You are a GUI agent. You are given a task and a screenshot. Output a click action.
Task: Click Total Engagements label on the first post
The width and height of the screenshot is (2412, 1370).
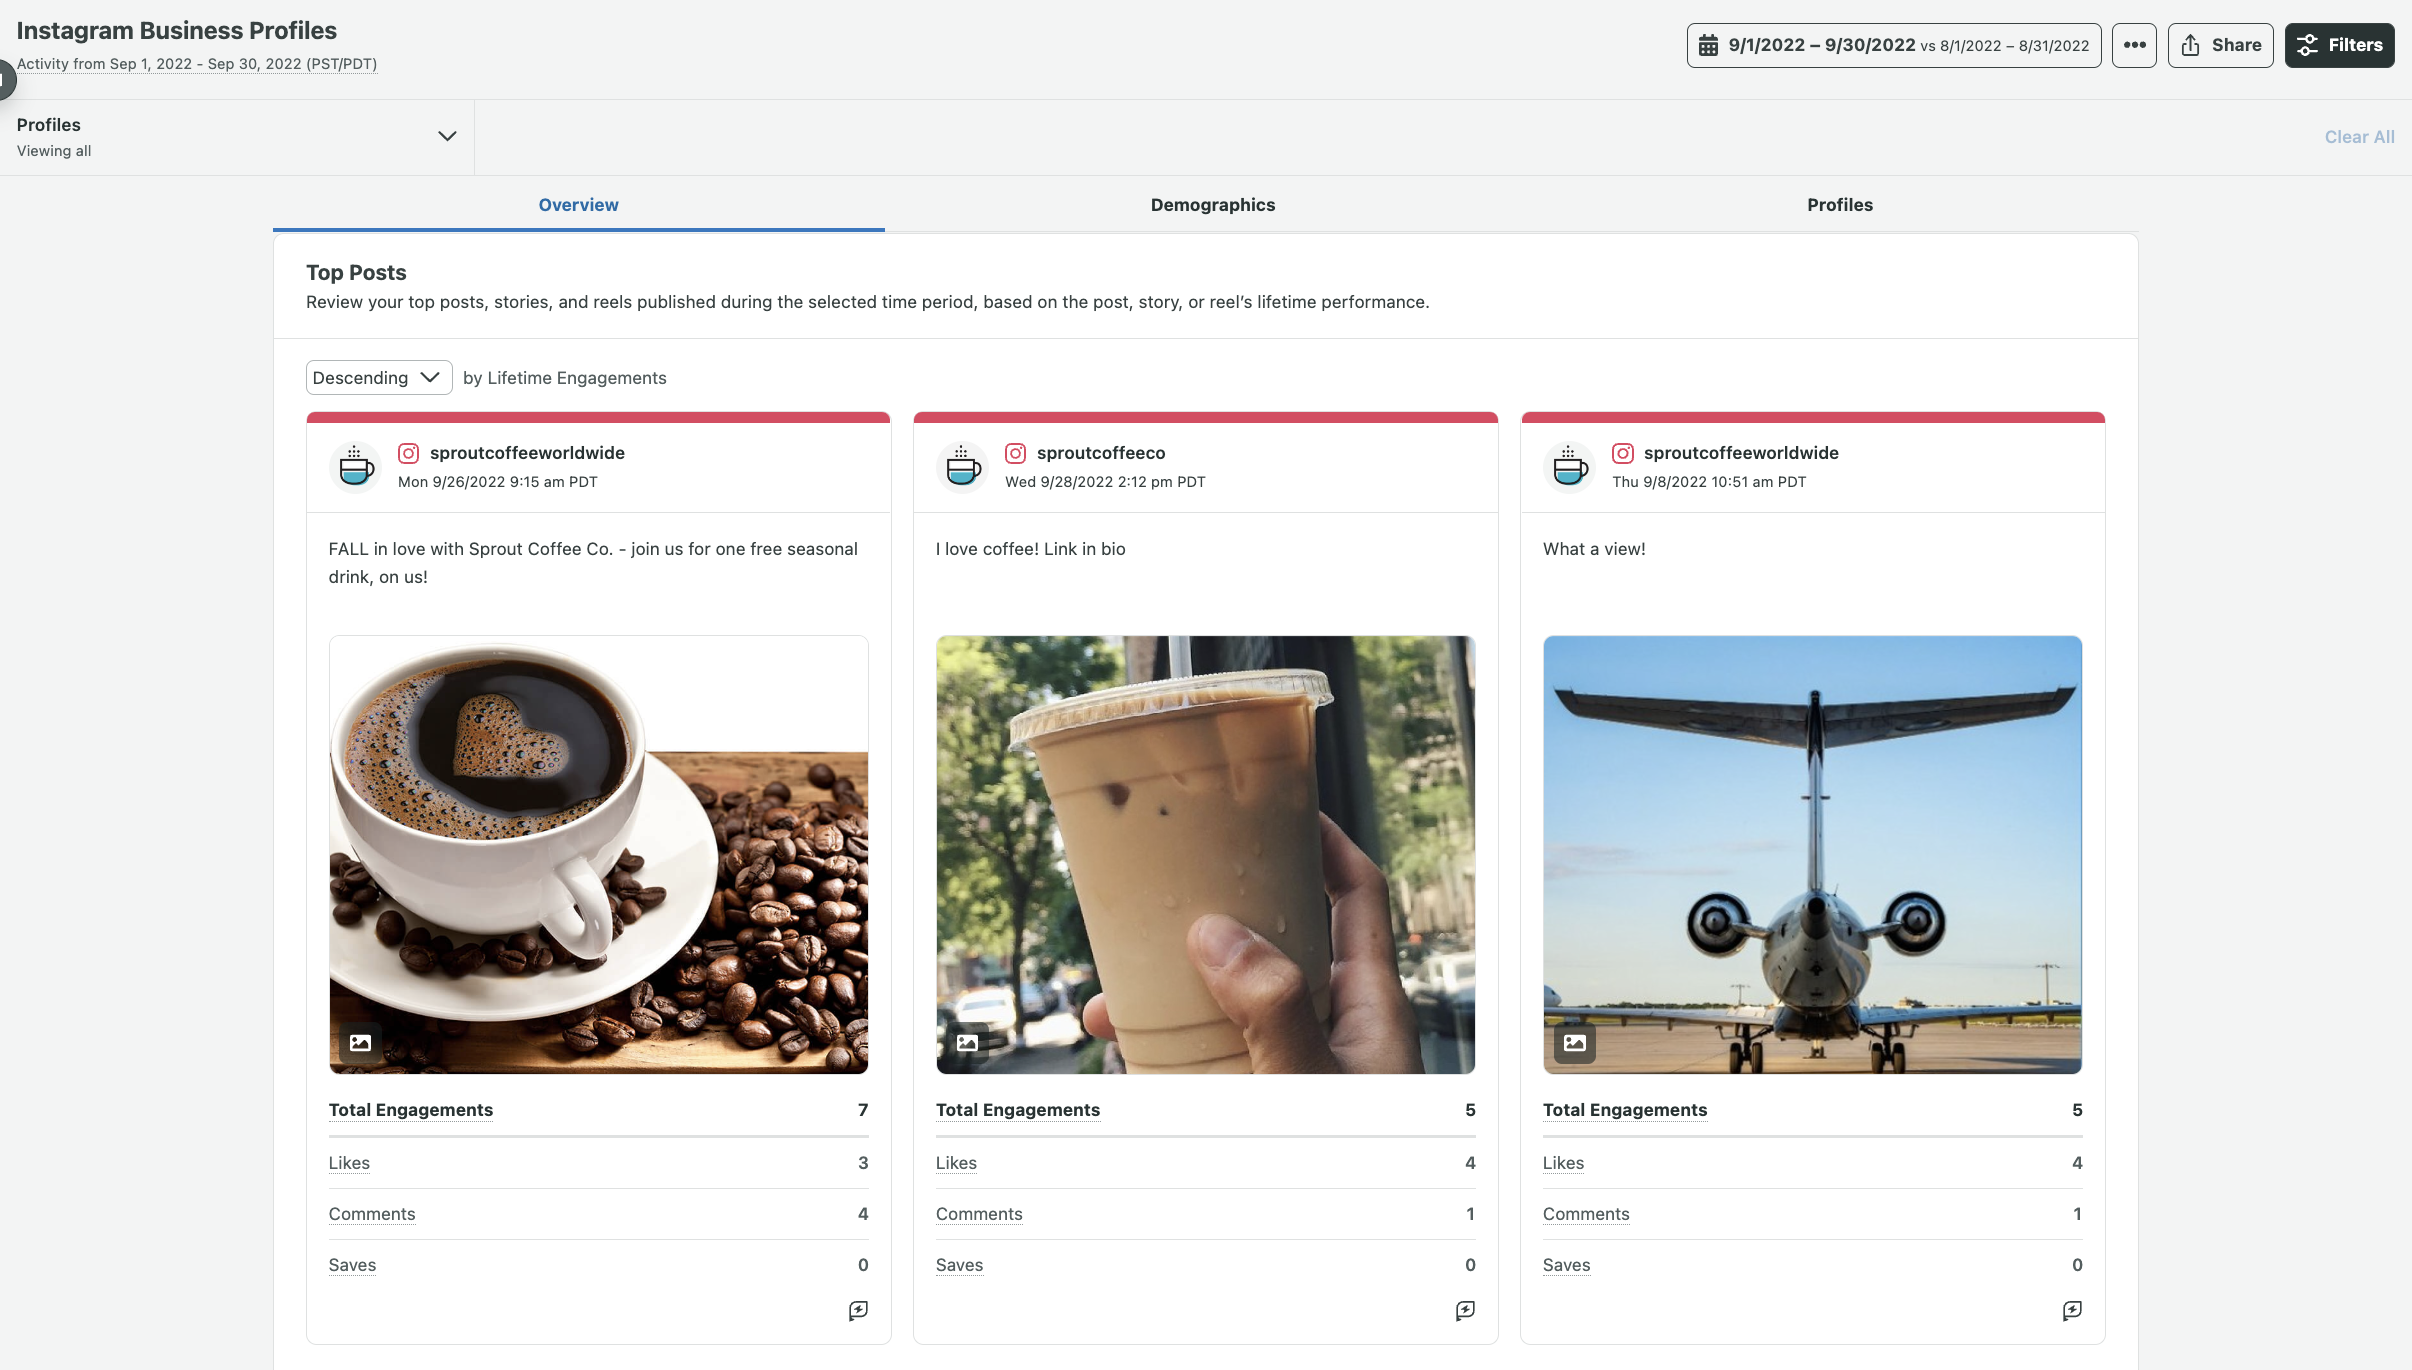pyautogui.click(x=410, y=1110)
